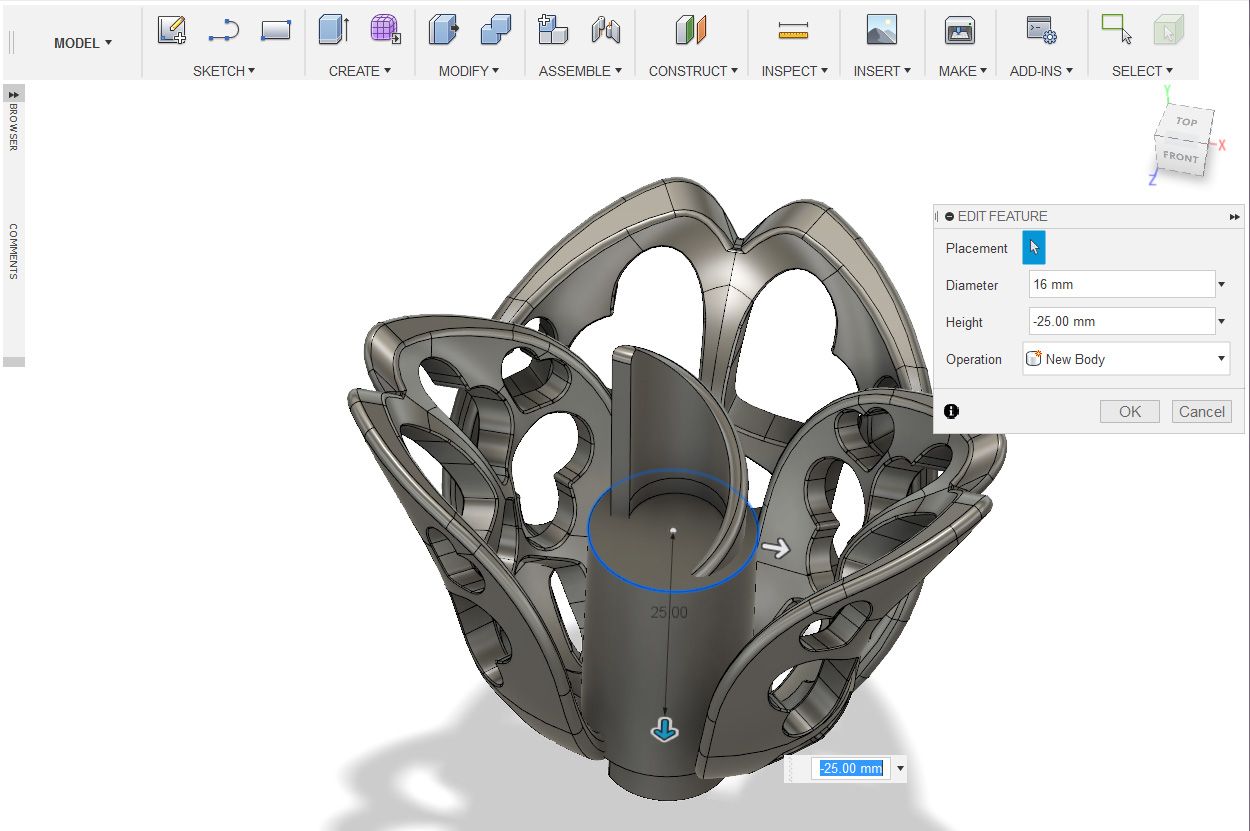Expand the CREATE dropdown menu
The height and width of the screenshot is (831, 1250).
point(358,71)
